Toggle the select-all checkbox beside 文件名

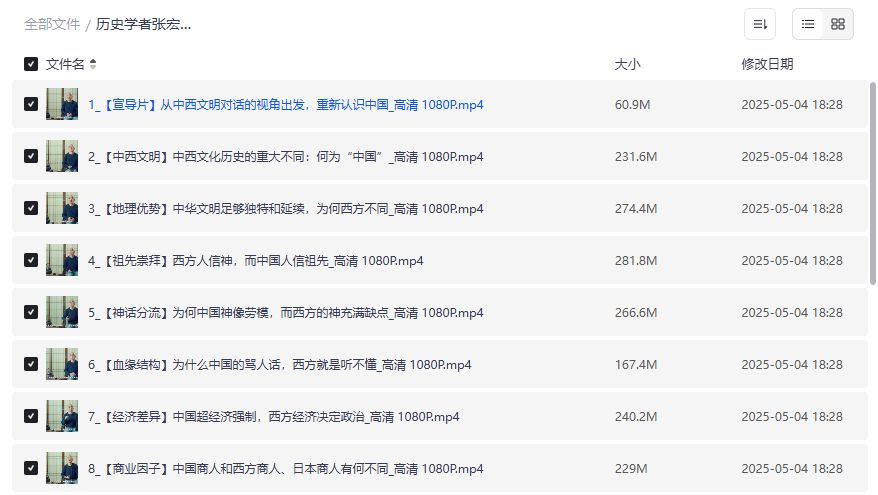click(31, 64)
